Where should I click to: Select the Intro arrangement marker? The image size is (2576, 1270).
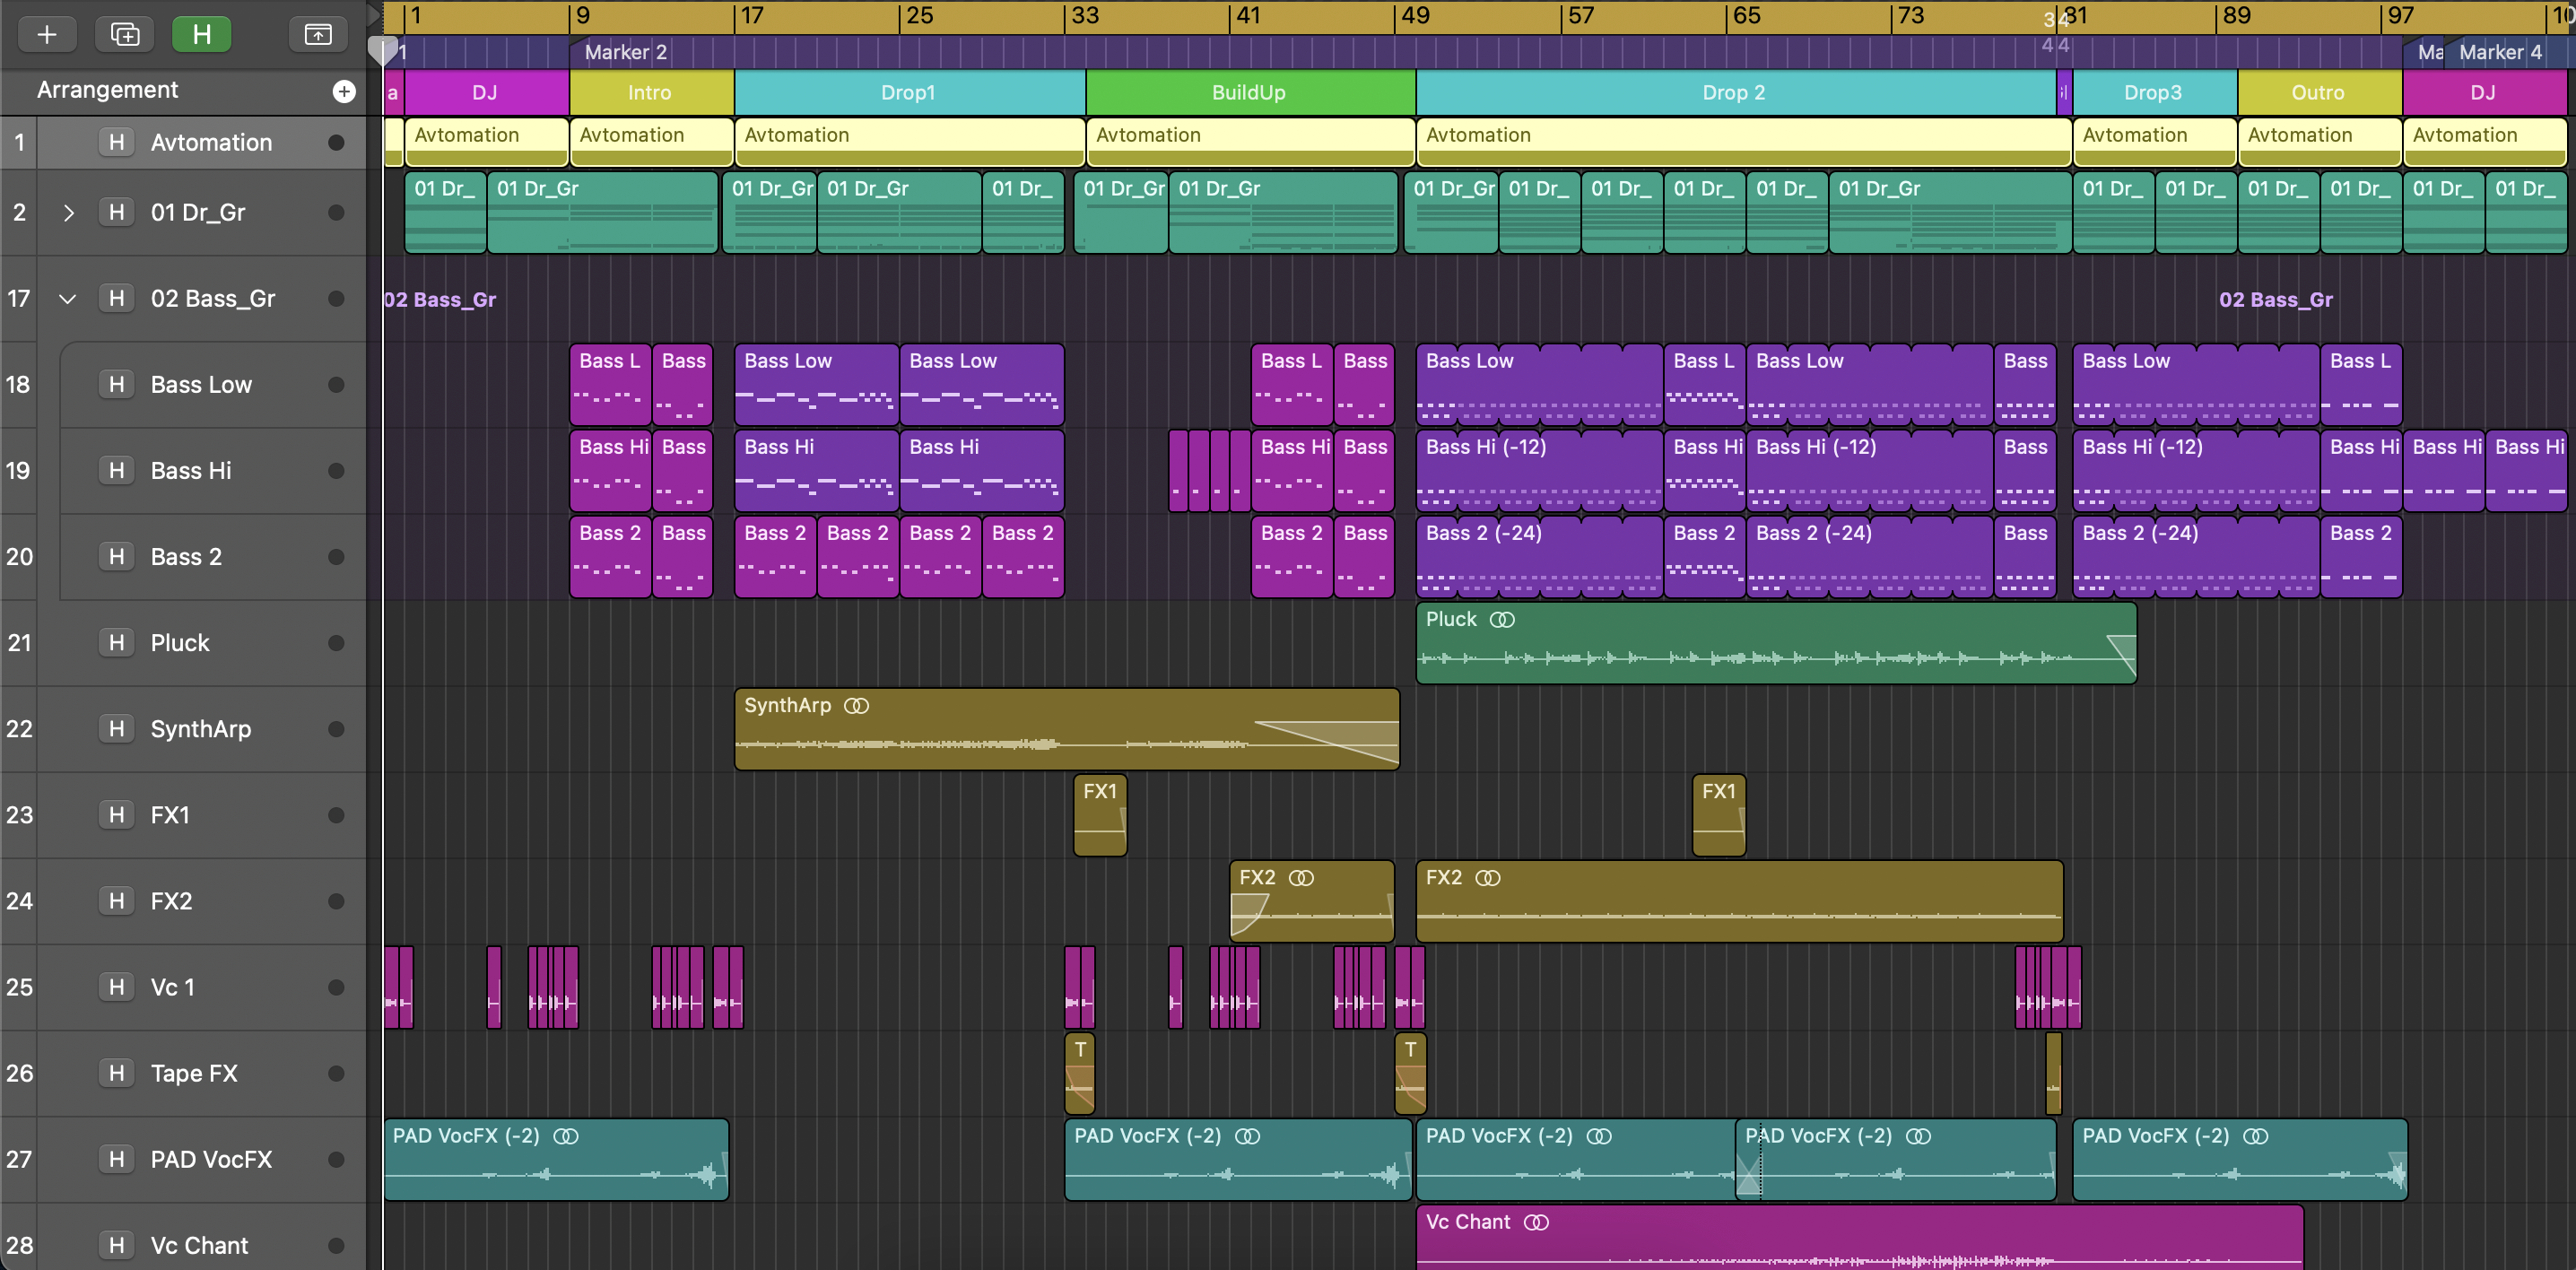coord(651,93)
